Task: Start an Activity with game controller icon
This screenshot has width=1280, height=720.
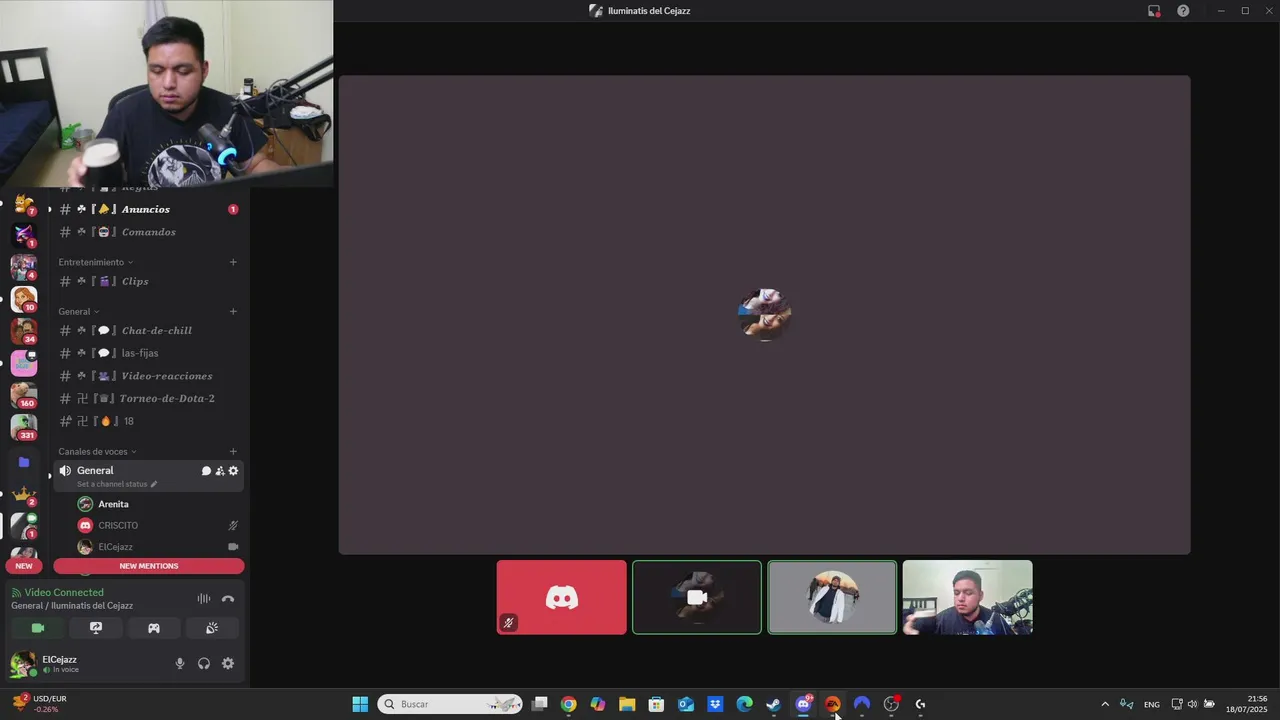Action: 154,628
